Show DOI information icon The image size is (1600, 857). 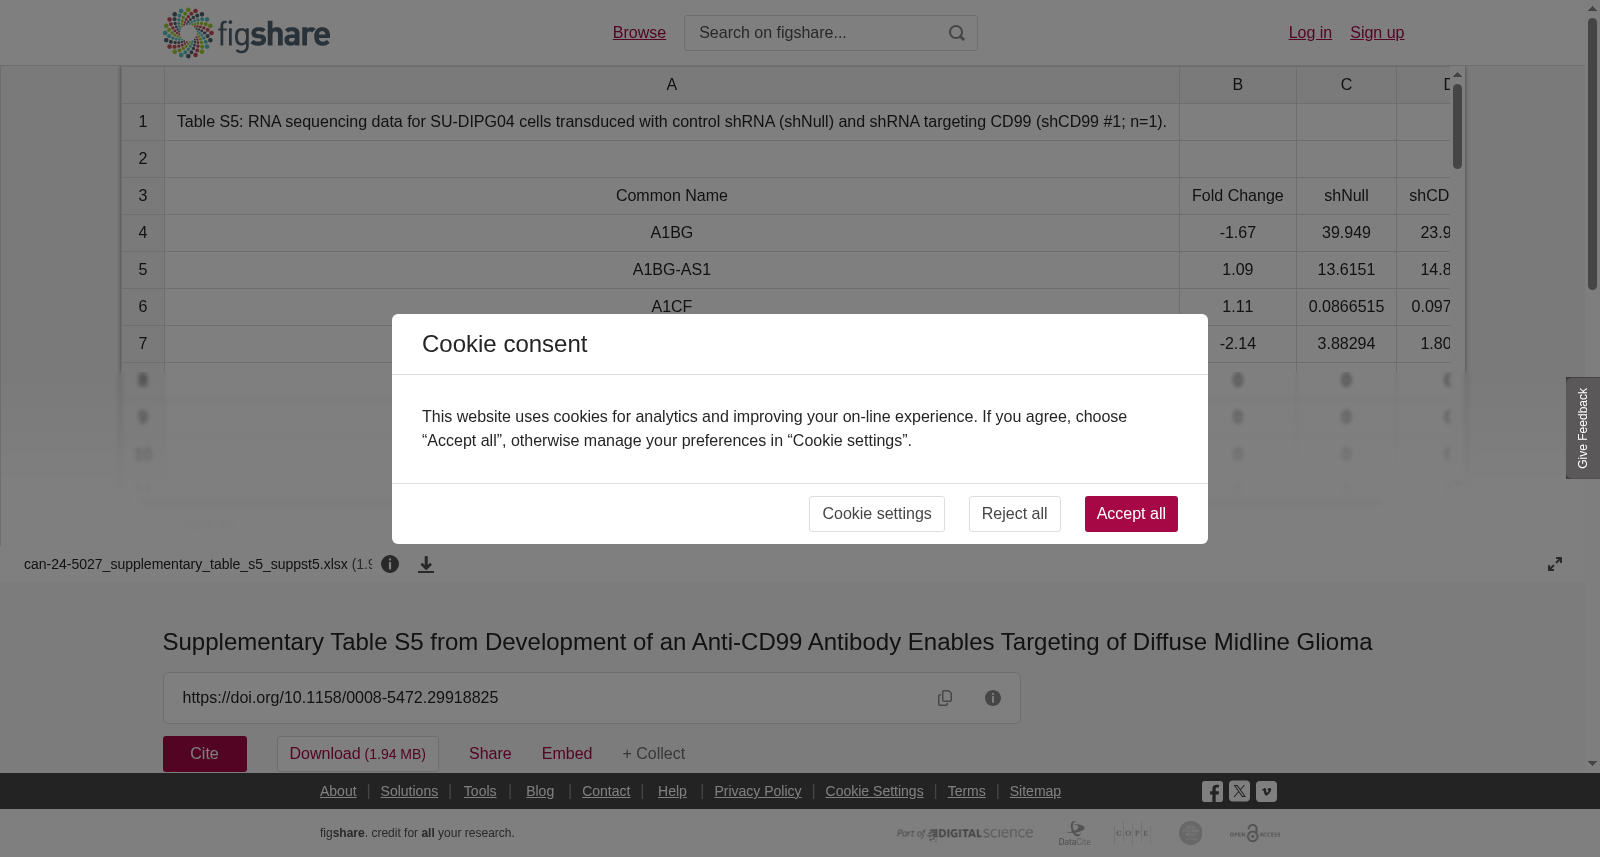(993, 698)
